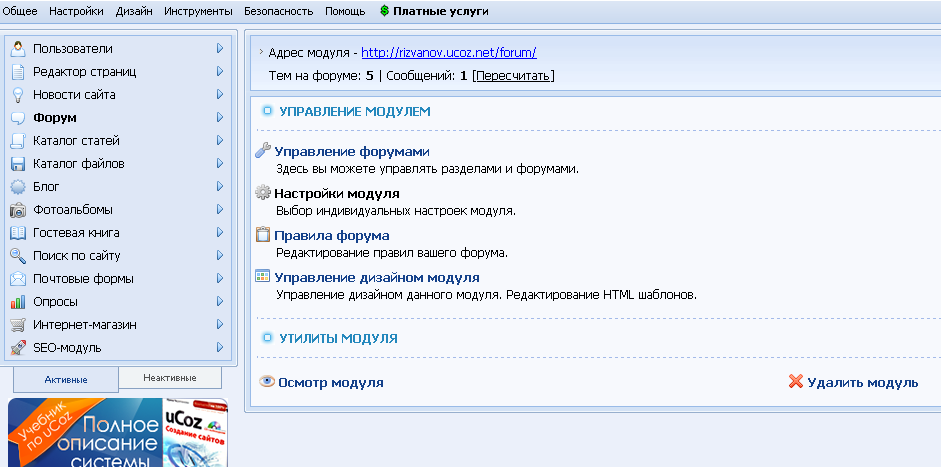This screenshot has width=941, height=467.
Task: Expand the Фотоальбомы submenu arrow
Action: [220, 210]
